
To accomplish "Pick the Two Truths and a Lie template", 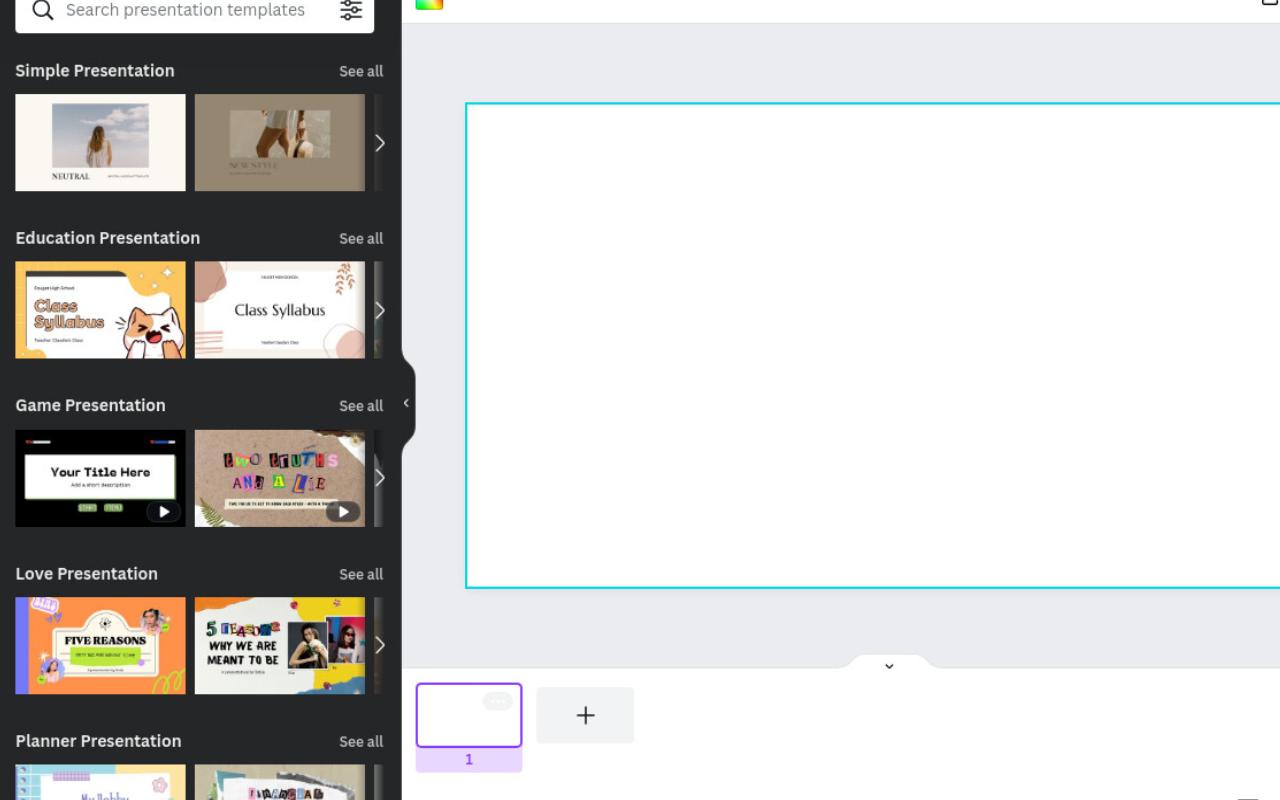I will pos(280,478).
